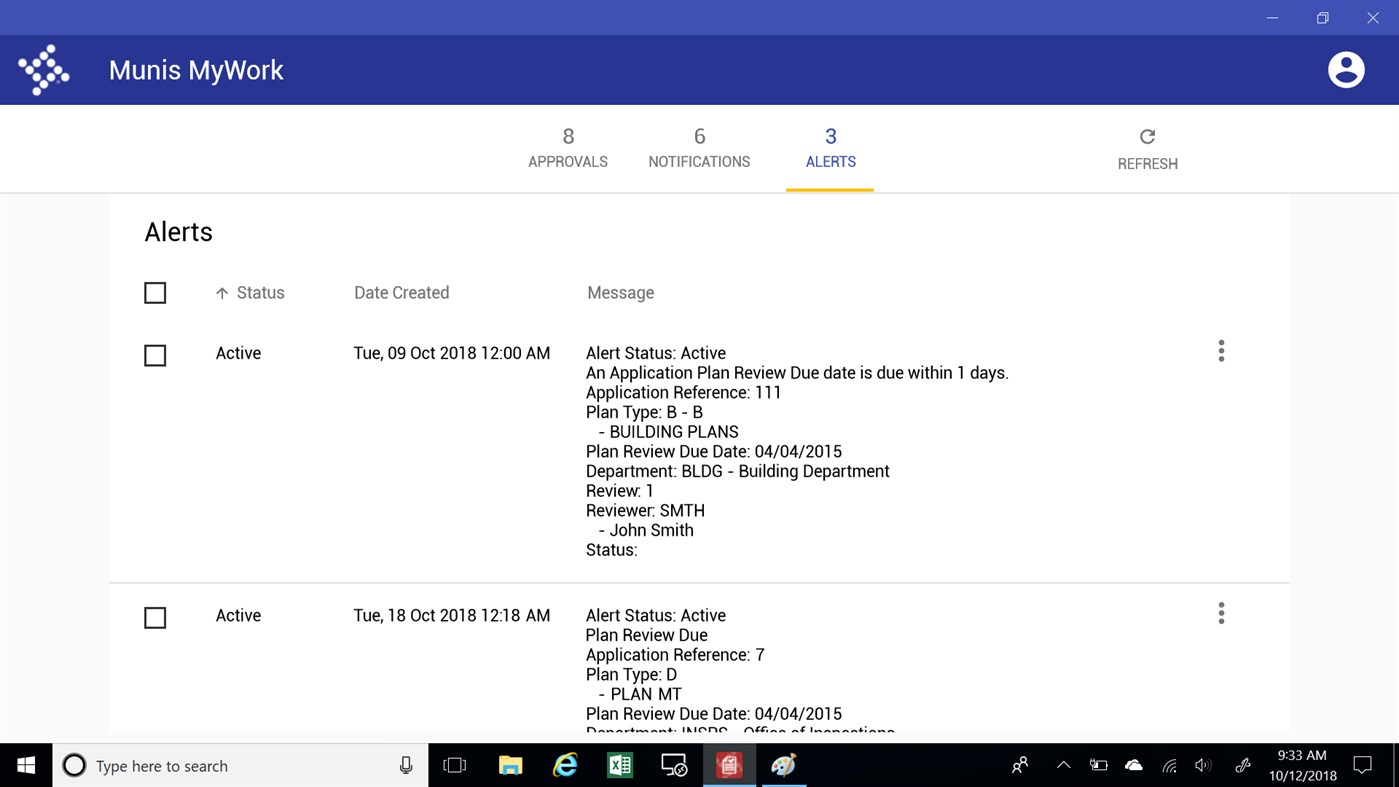
Task: Open the Notifications tab
Action: pos(699,148)
